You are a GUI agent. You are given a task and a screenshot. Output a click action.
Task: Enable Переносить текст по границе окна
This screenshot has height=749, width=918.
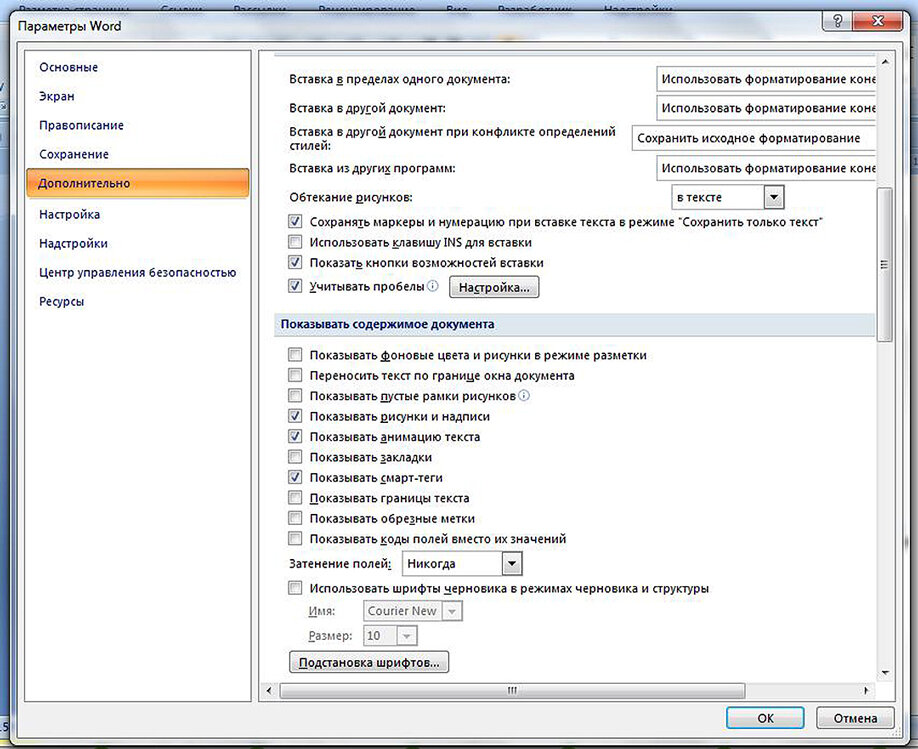(x=295, y=375)
